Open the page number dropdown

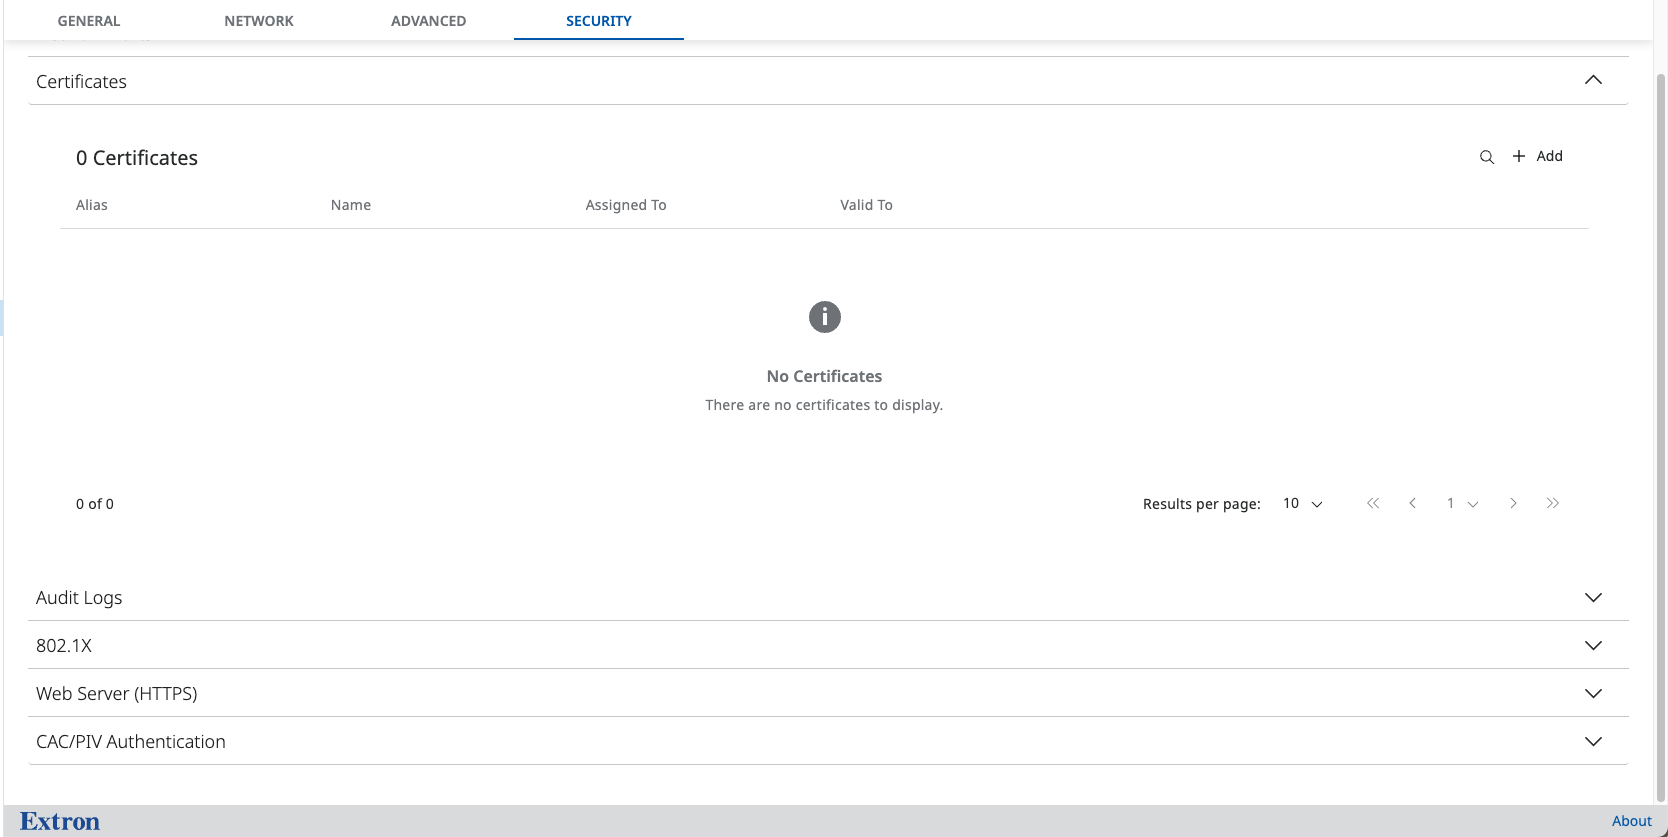click(1461, 504)
